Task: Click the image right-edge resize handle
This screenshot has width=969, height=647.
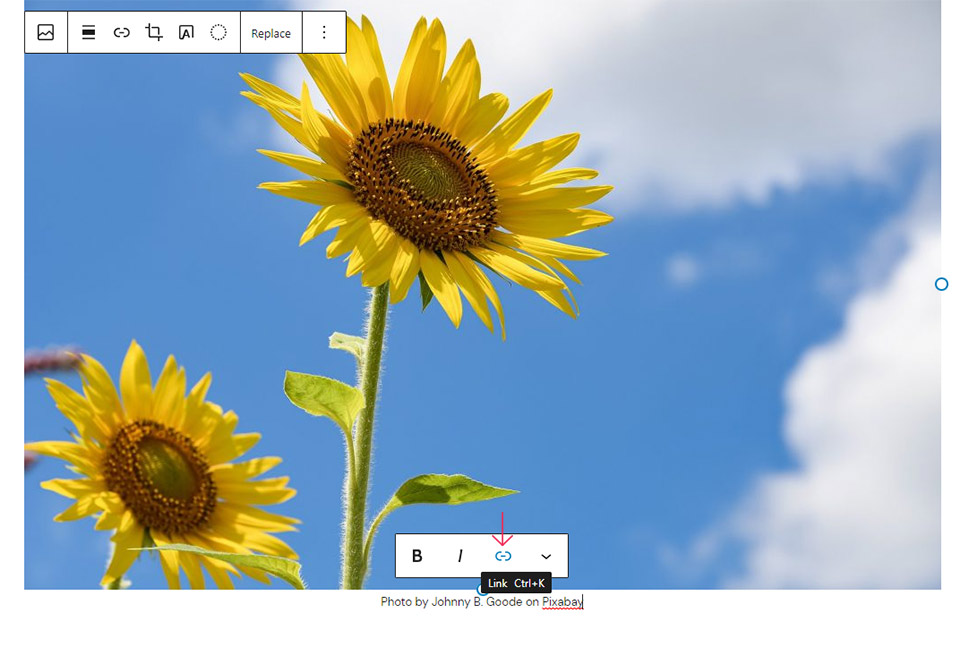Action: 941,284
